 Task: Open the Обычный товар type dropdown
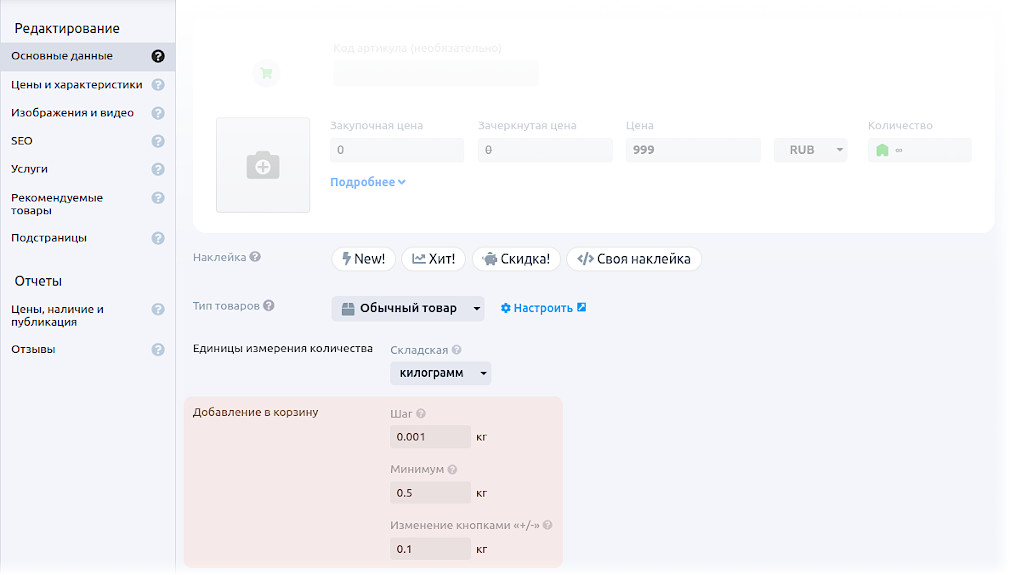tap(408, 308)
